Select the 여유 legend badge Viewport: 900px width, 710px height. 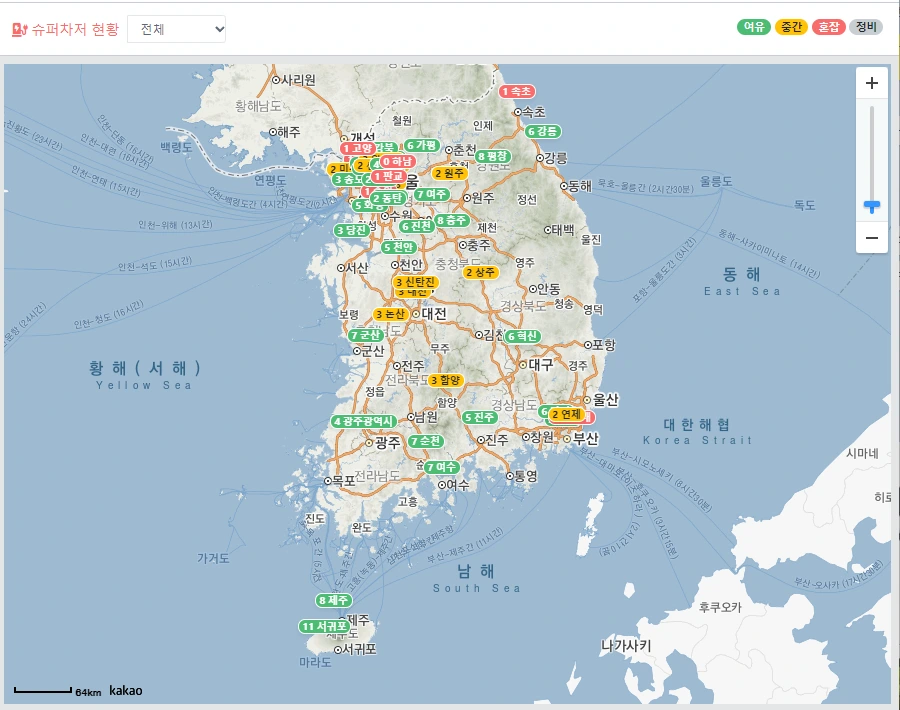pyautogui.click(x=754, y=27)
